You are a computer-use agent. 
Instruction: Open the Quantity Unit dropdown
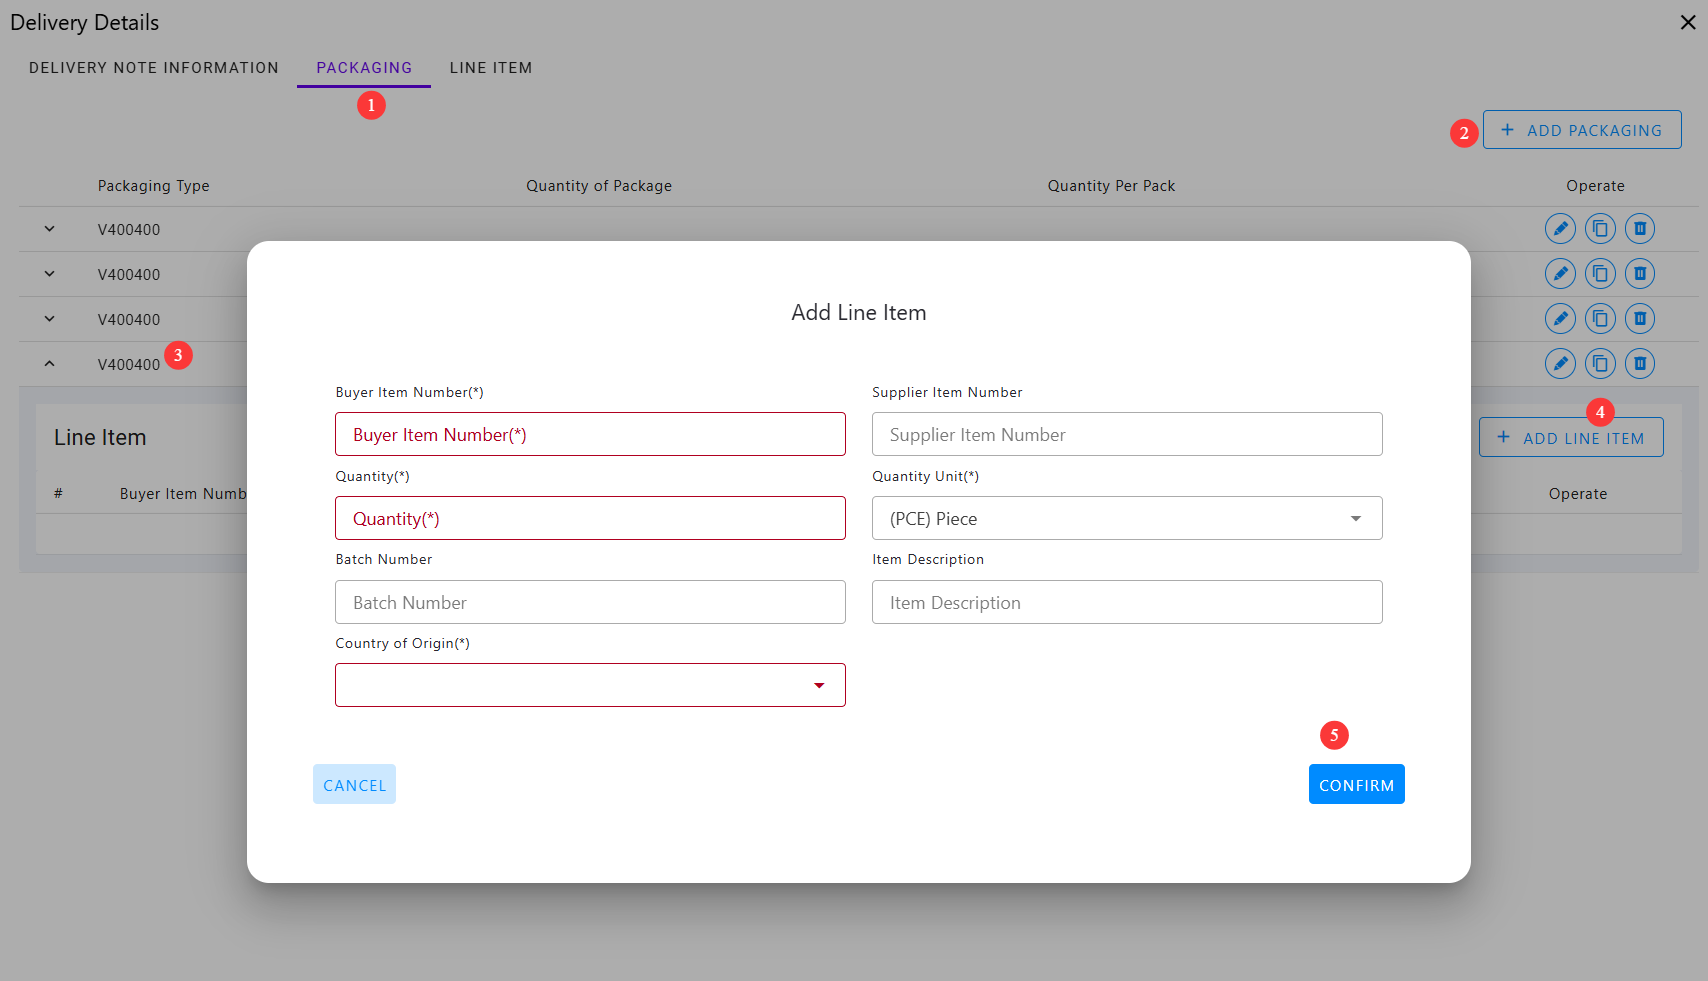[1126, 518]
